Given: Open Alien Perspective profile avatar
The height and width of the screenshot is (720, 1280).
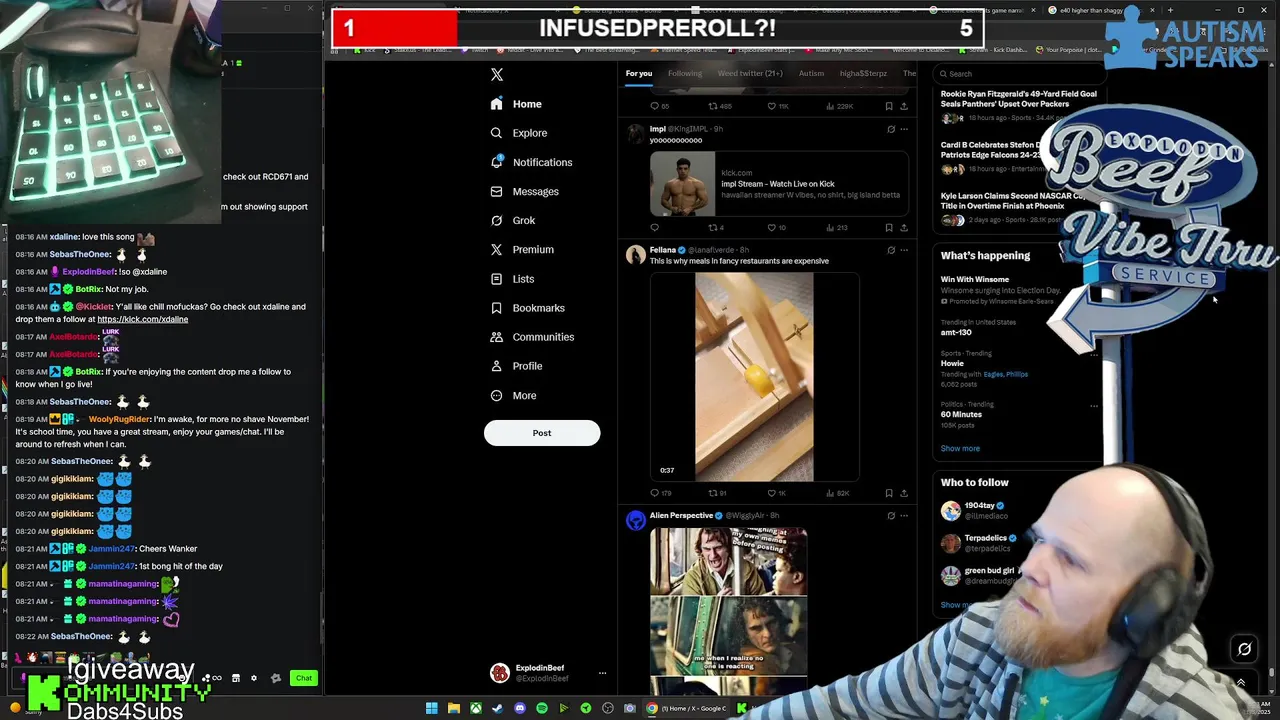Looking at the screenshot, I should click(x=636, y=520).
